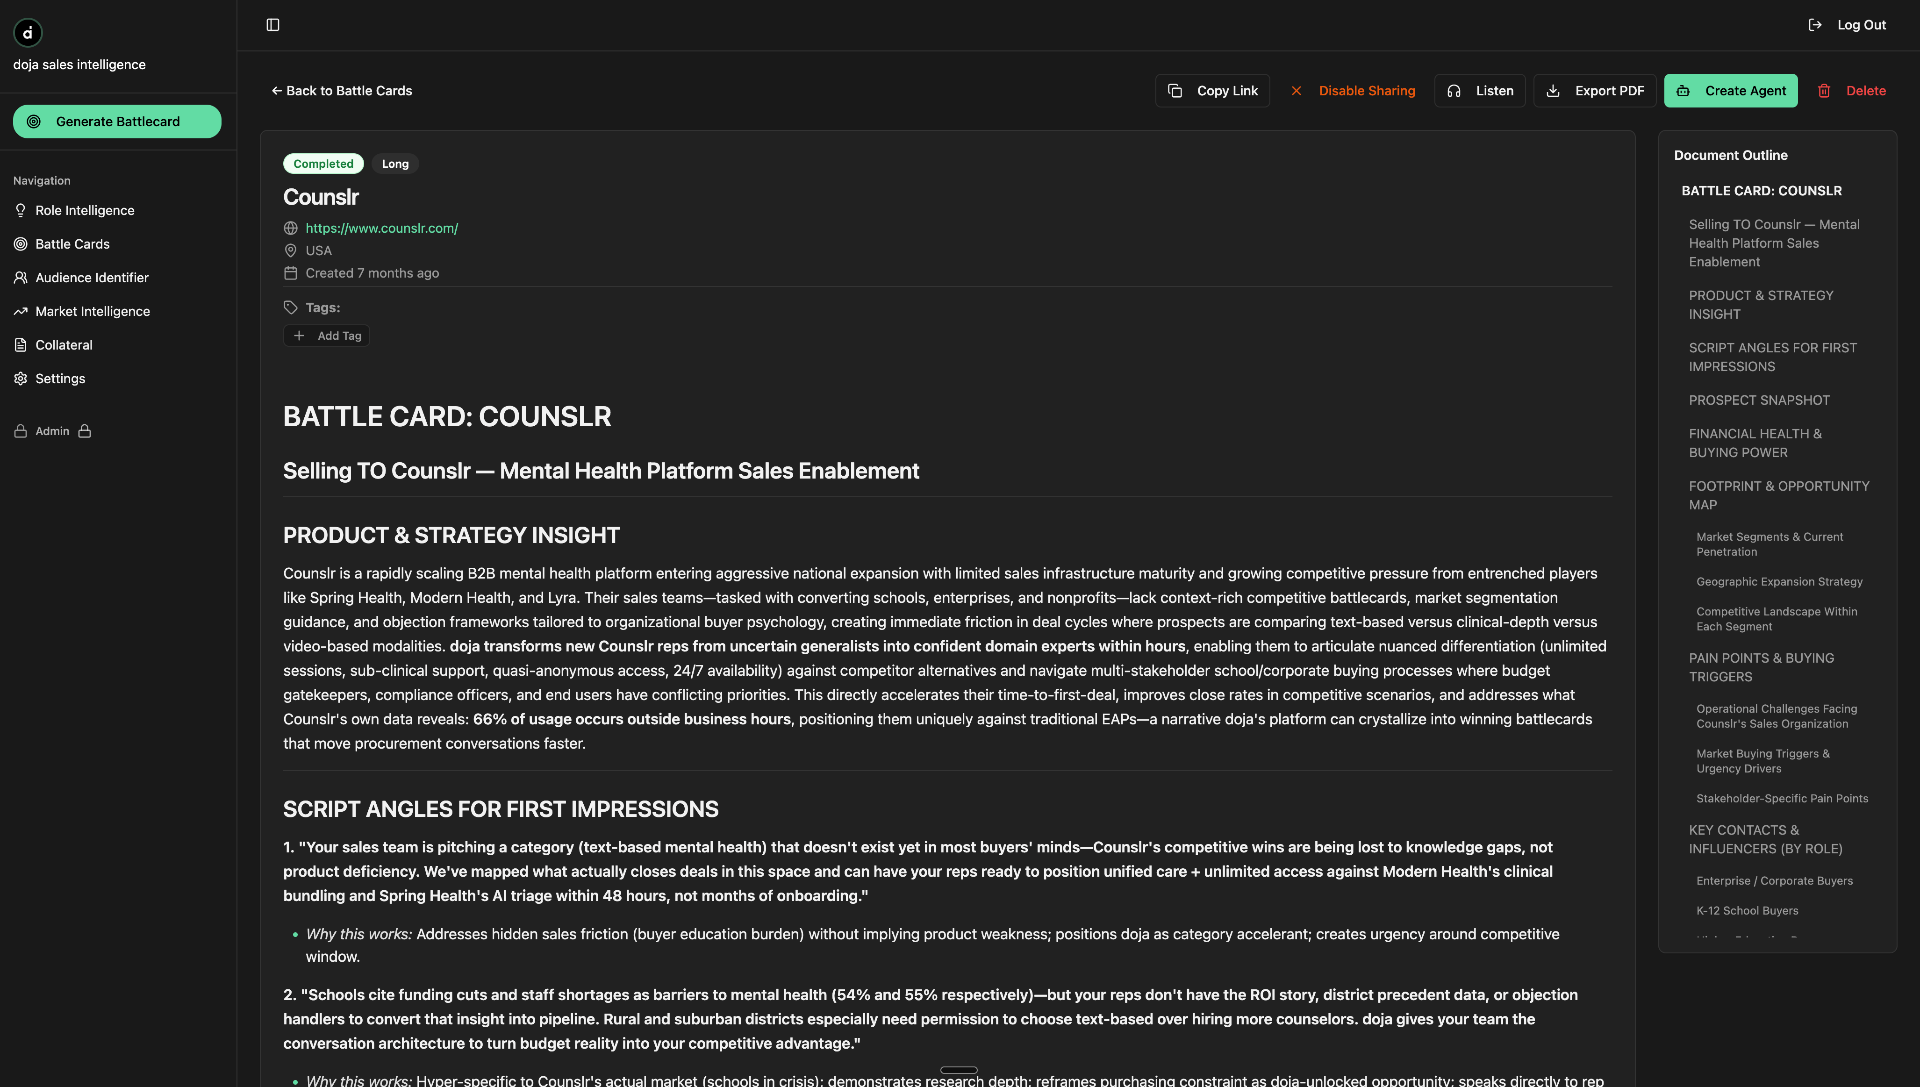Jump to Selling TO Counslr outline entry
Image resolution: width=1920 pixels, height=1087 pixels.
(x=1774, y=243)
